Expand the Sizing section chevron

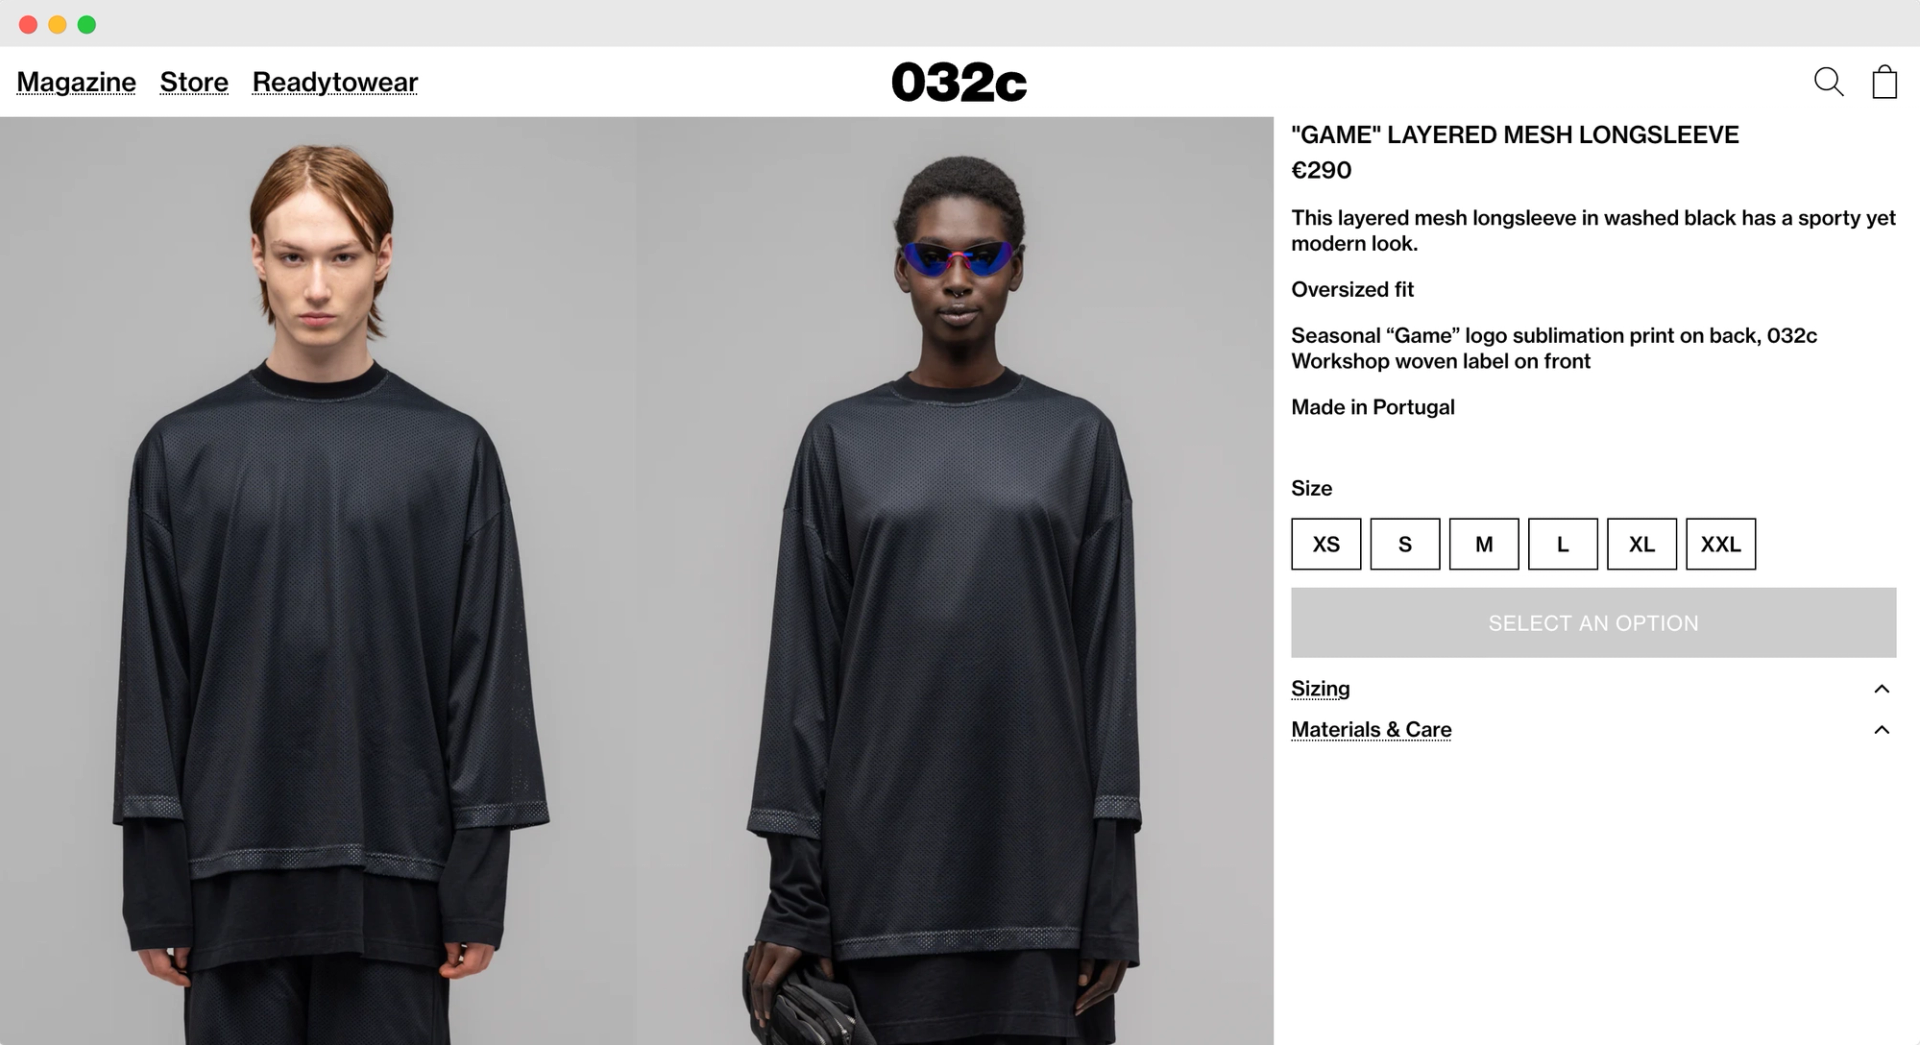coord(1881,689)
